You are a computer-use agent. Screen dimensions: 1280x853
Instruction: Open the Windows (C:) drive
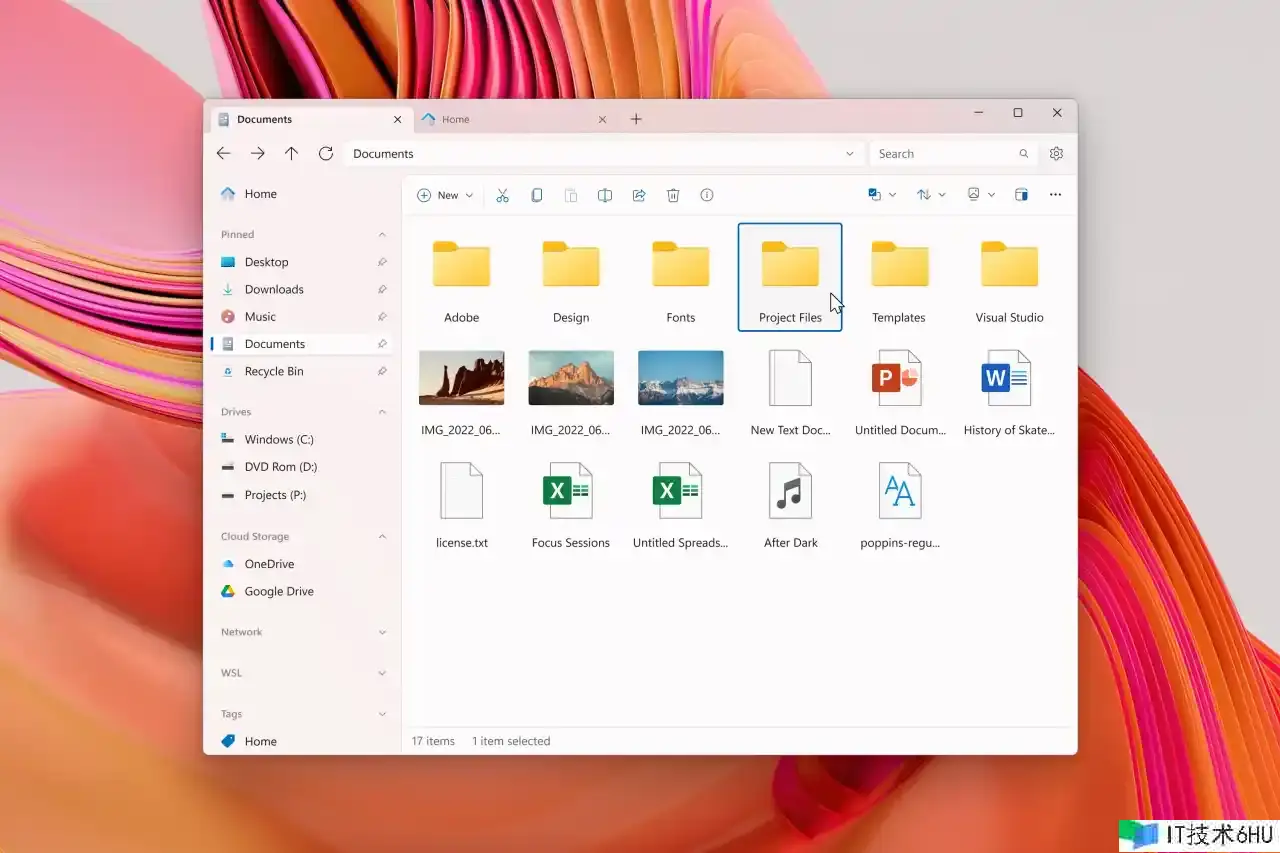(302, 439)
